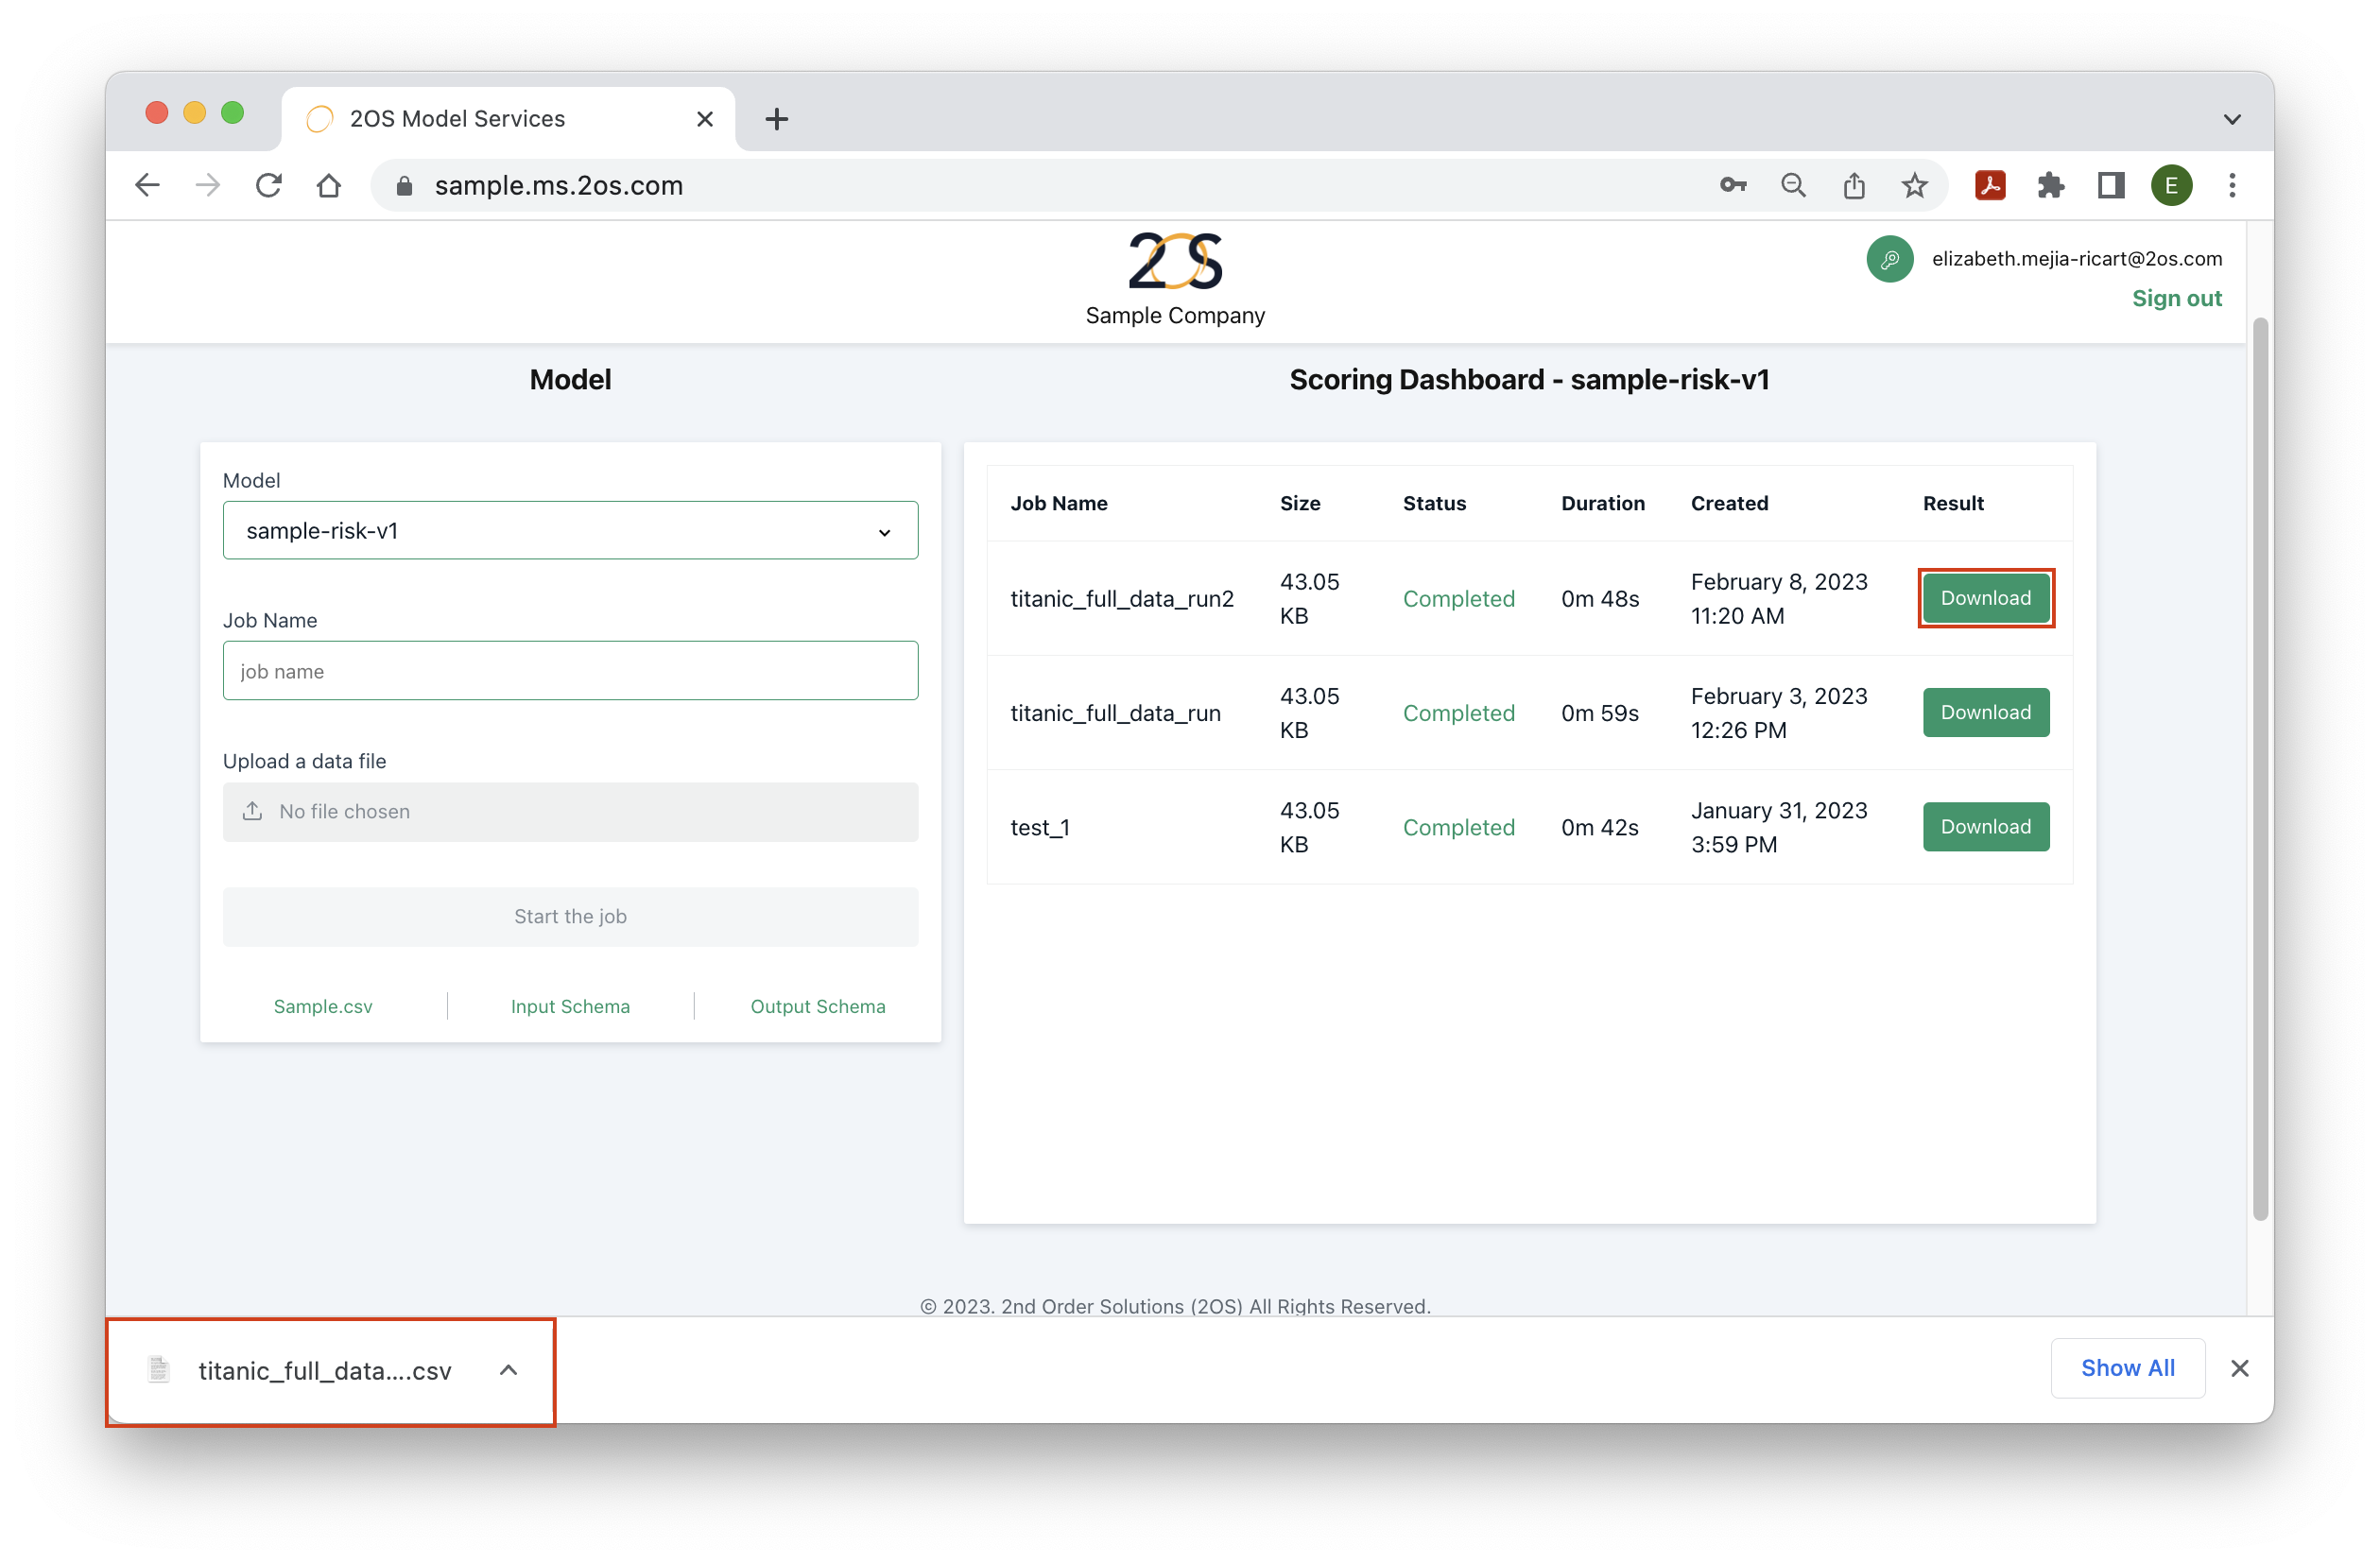Click the padlock icon beside the URL

(x=405, y=186)
